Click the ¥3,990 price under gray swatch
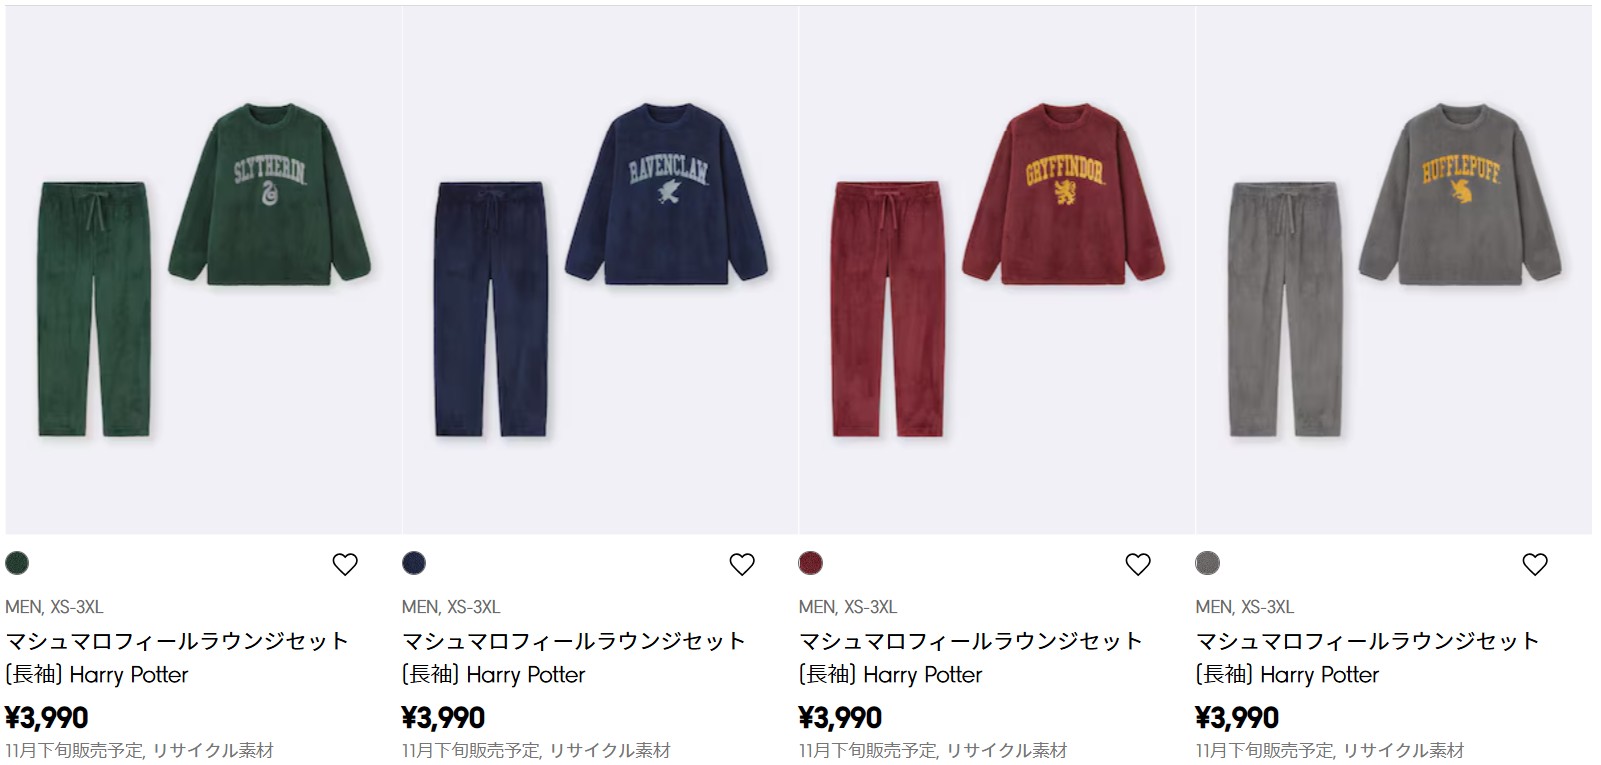Screen dimensions: 1601x765 click(x=1237, y=718)
